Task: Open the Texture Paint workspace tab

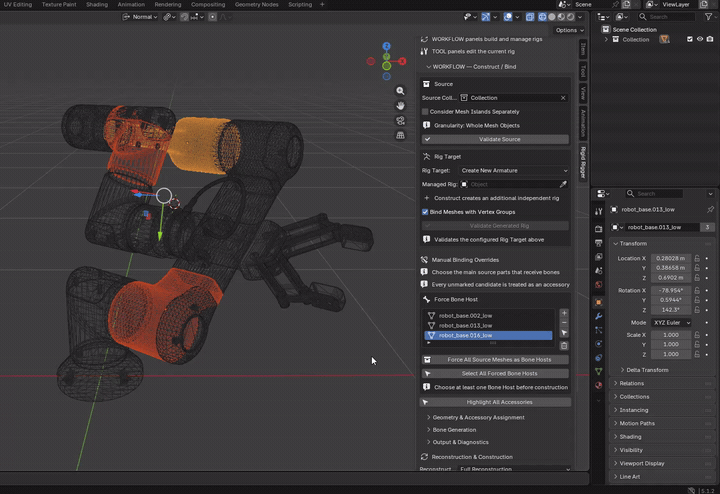Action: pos(59,5)
